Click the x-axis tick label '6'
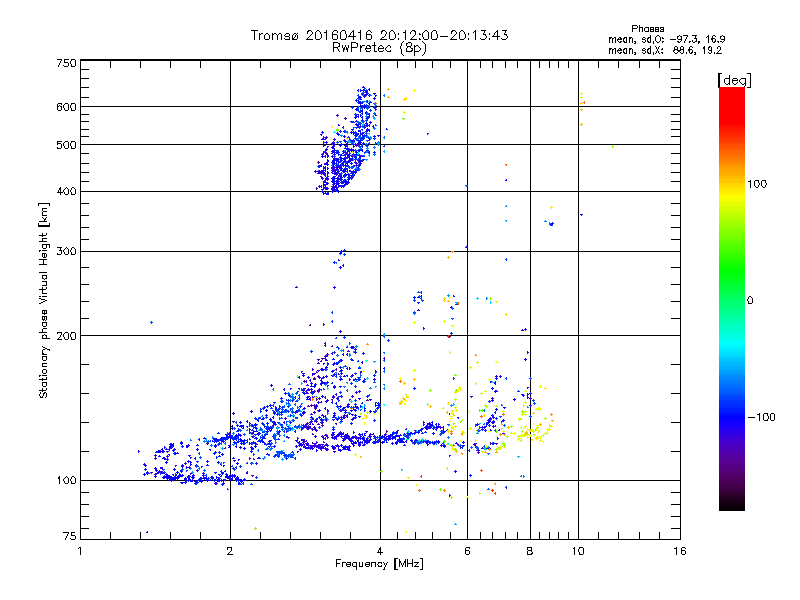This screenshot has height=600, width=800. coord(467,551)
